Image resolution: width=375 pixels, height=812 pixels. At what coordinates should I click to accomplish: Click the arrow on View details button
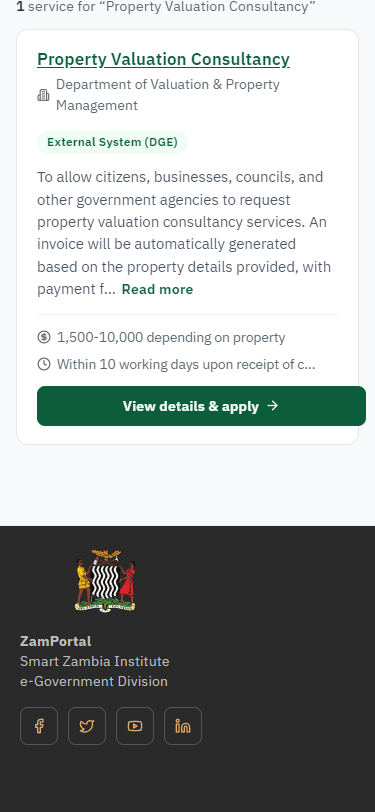click(x=272, y=406)
